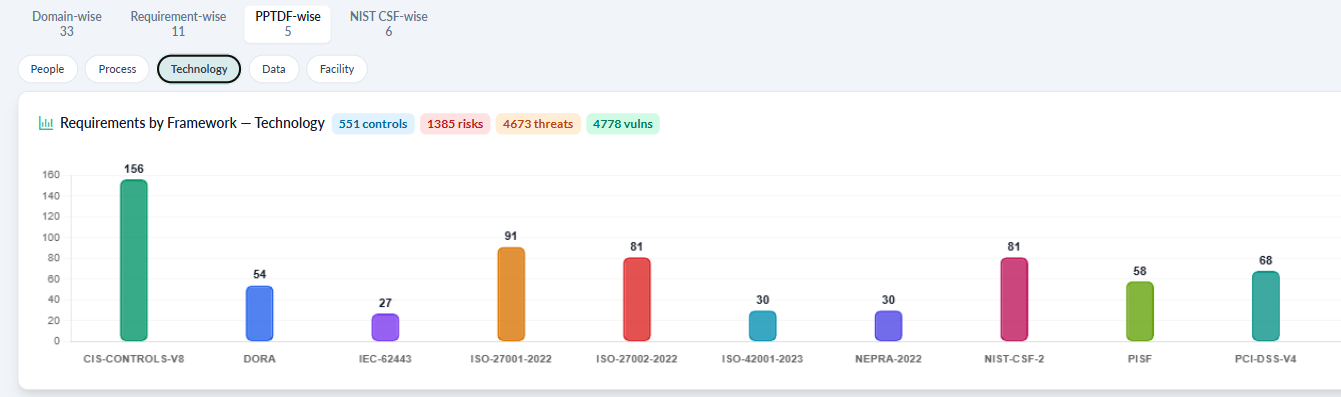The width and height of the screenshot is (1341, 397).
Task: Switch to the NIST CSF-wise tab
Action: (389, 23)
